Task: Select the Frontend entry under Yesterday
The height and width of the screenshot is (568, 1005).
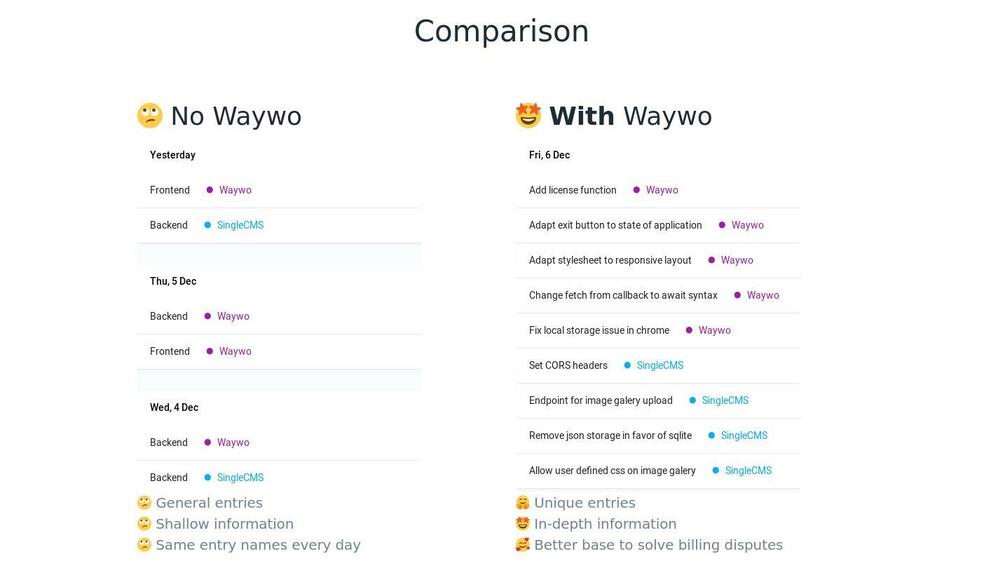Action: (x=170, y=190)
